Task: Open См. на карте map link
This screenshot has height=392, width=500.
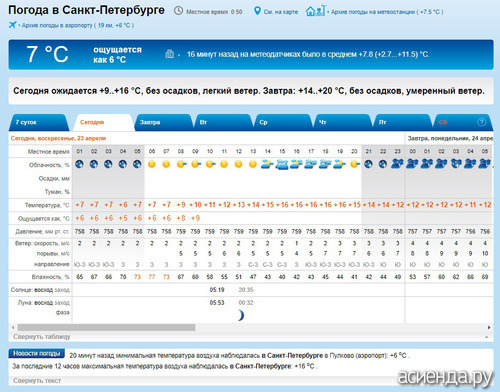Action: [281, 12]
